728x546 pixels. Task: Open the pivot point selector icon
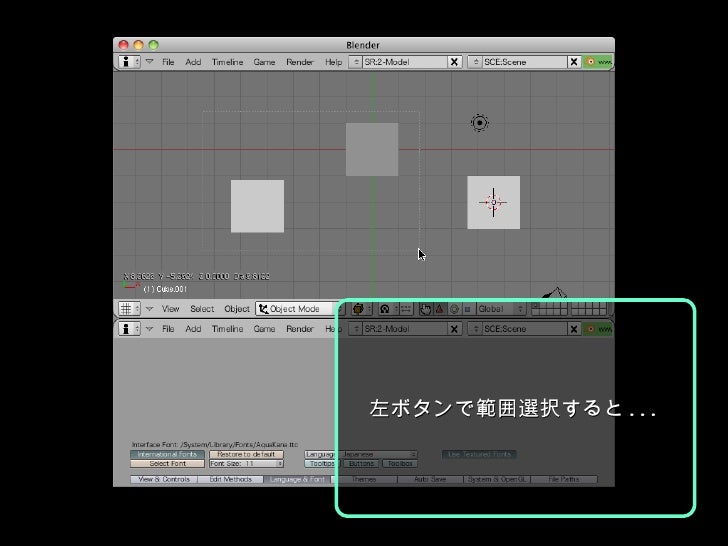[x=388, y=309]
